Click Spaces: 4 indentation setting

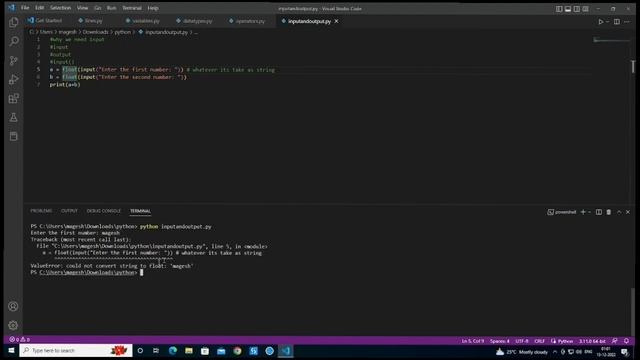500,341
